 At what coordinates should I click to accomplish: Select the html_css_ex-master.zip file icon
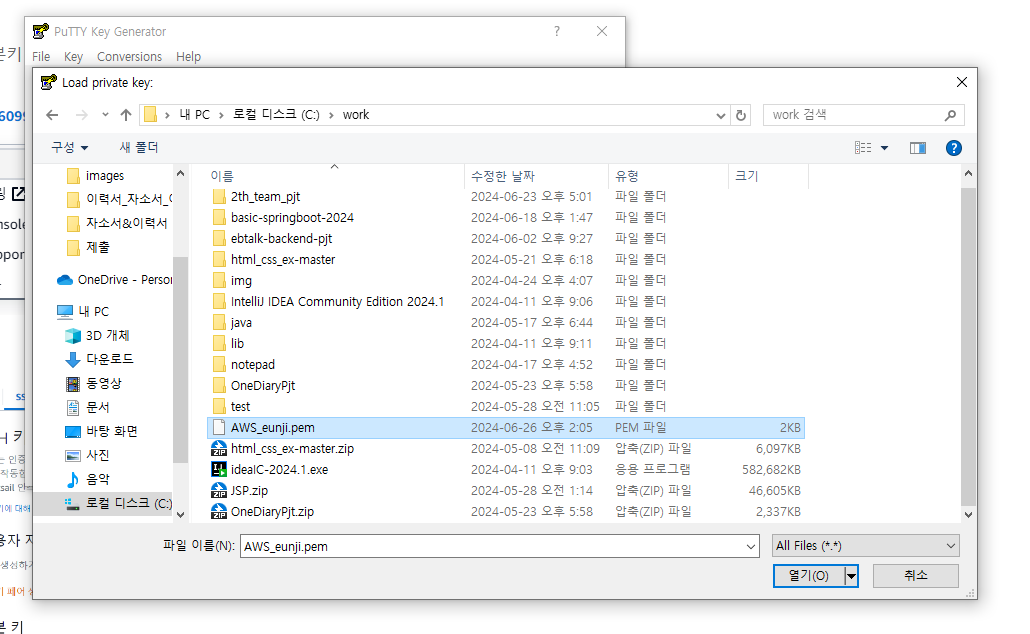click(x=219, y=449)
